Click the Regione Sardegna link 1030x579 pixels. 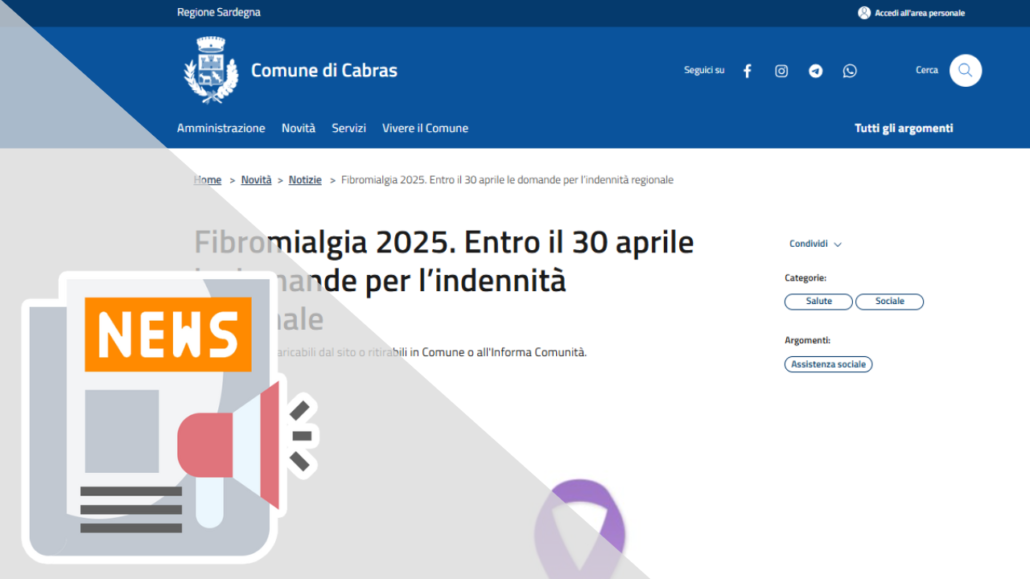[219, 12]
